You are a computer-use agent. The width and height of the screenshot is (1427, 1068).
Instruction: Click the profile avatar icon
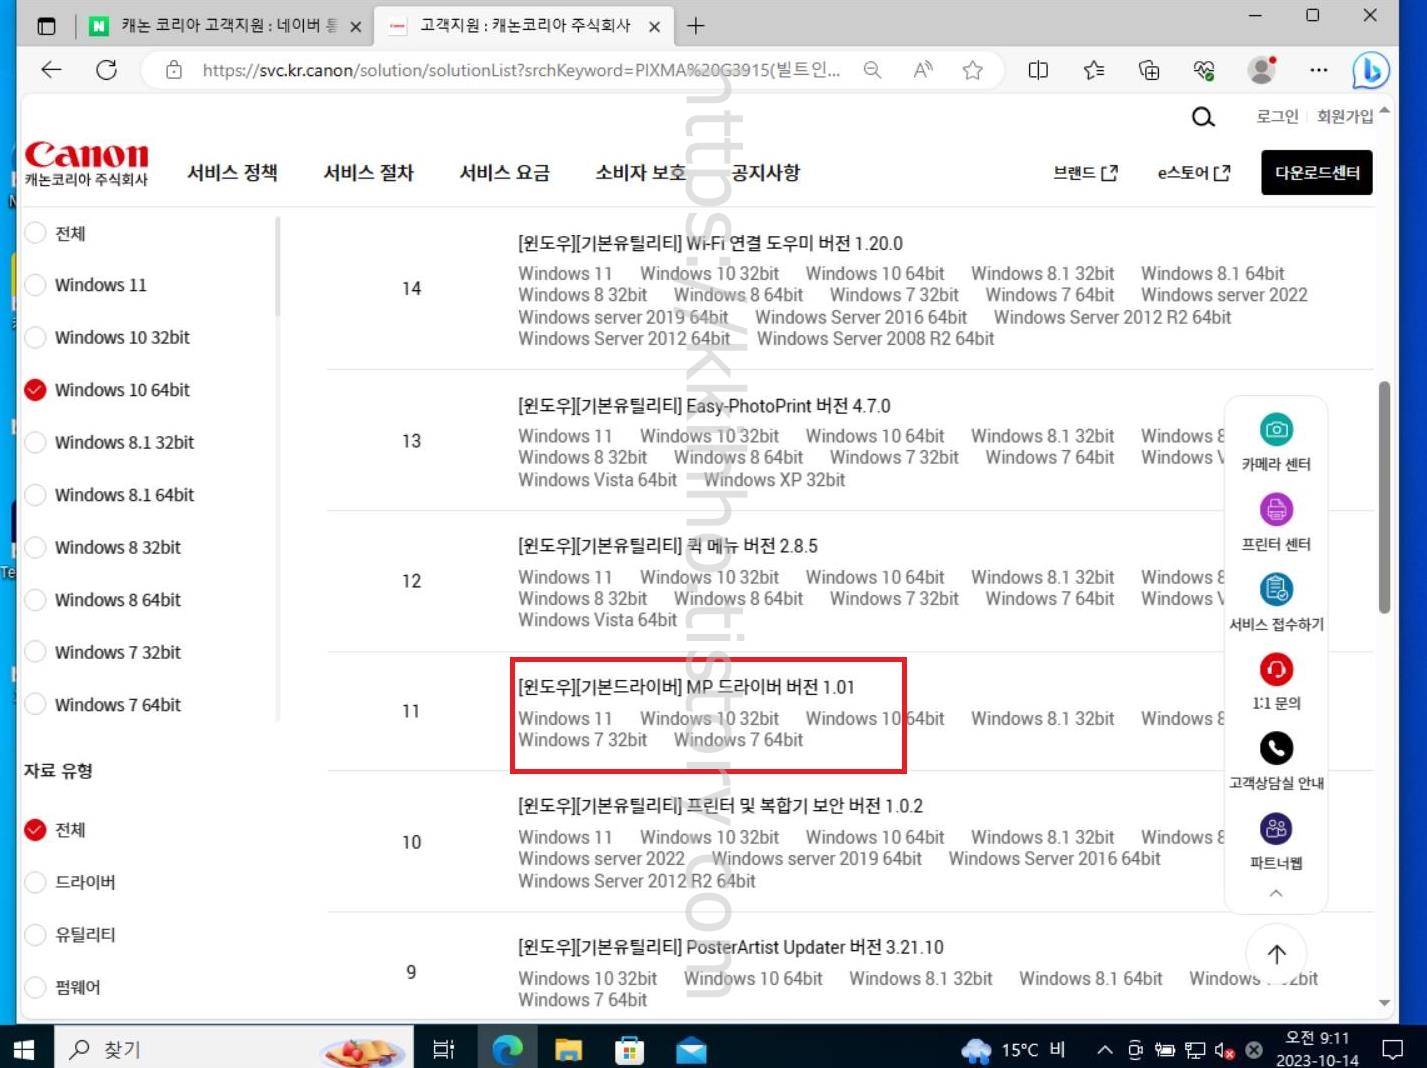coord(1262,70)
